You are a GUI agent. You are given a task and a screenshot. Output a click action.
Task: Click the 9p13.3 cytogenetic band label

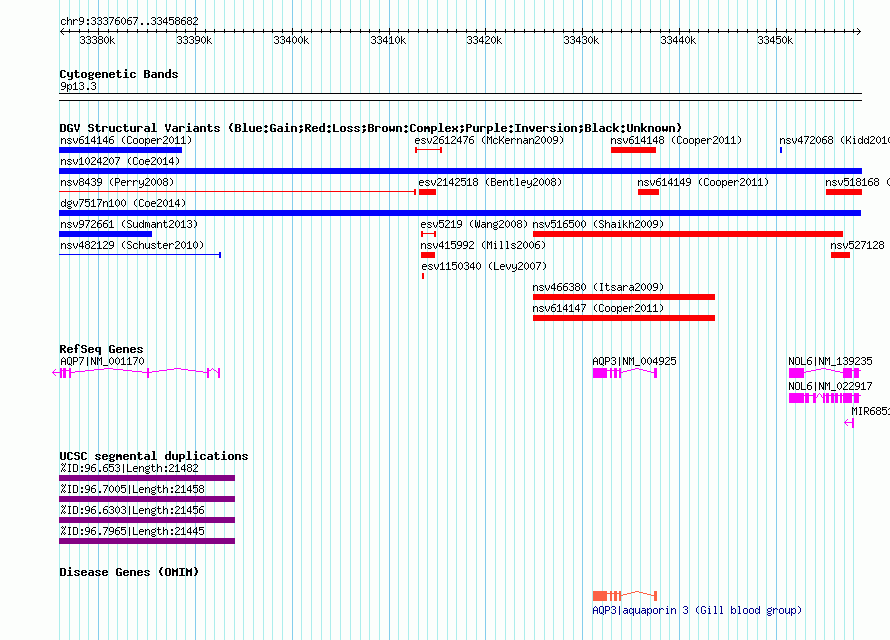click(78, 86)
